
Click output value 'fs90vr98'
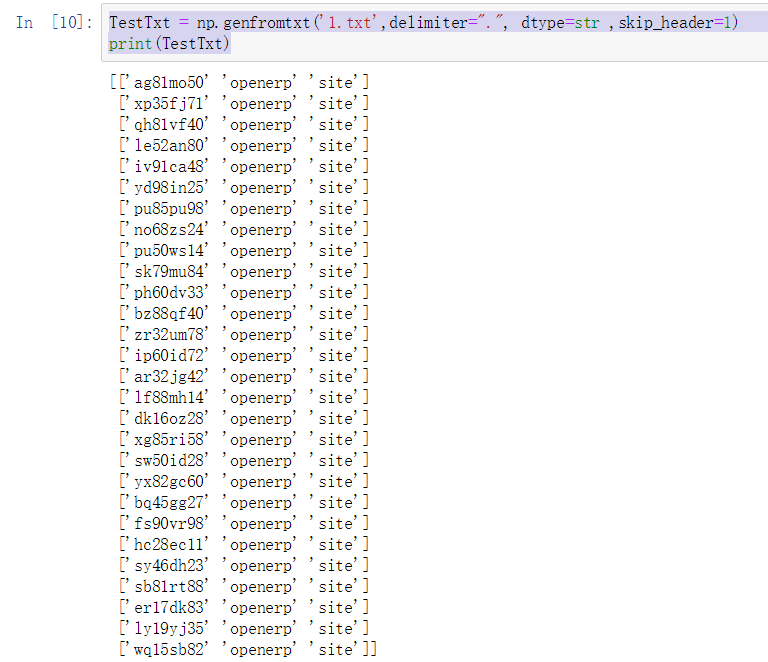pos(169,524)
